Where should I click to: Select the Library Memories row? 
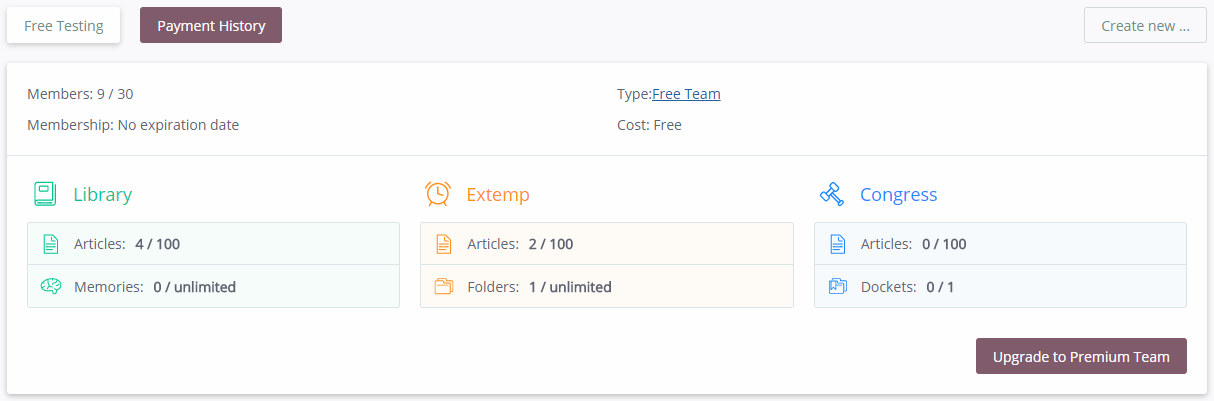[213, 287]
